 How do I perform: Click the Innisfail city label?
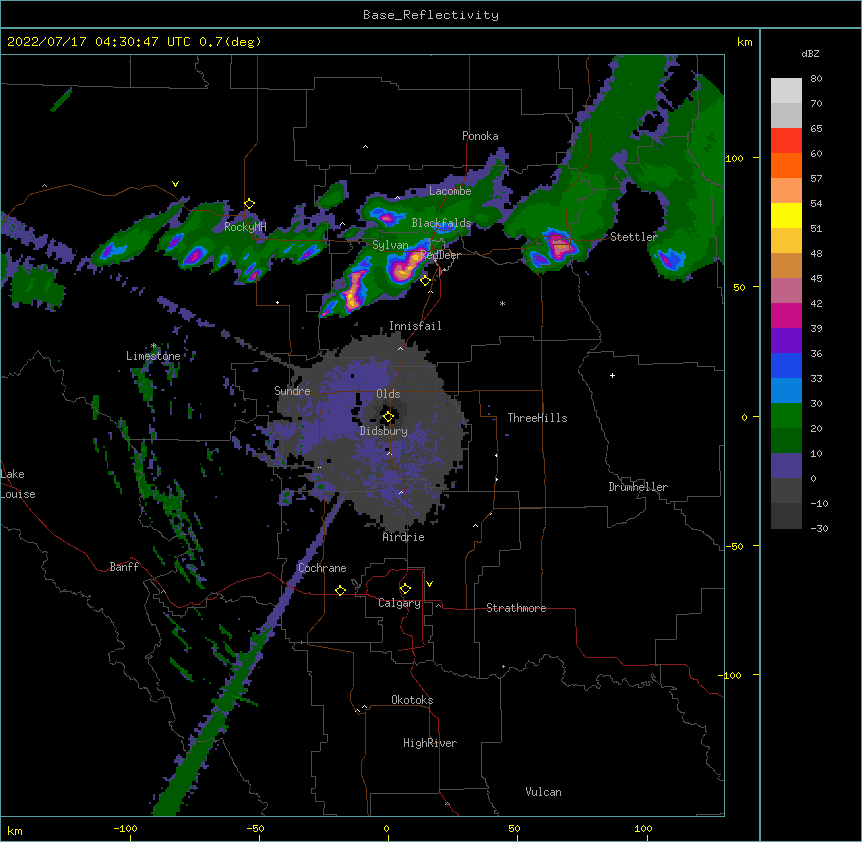point(415,326)
